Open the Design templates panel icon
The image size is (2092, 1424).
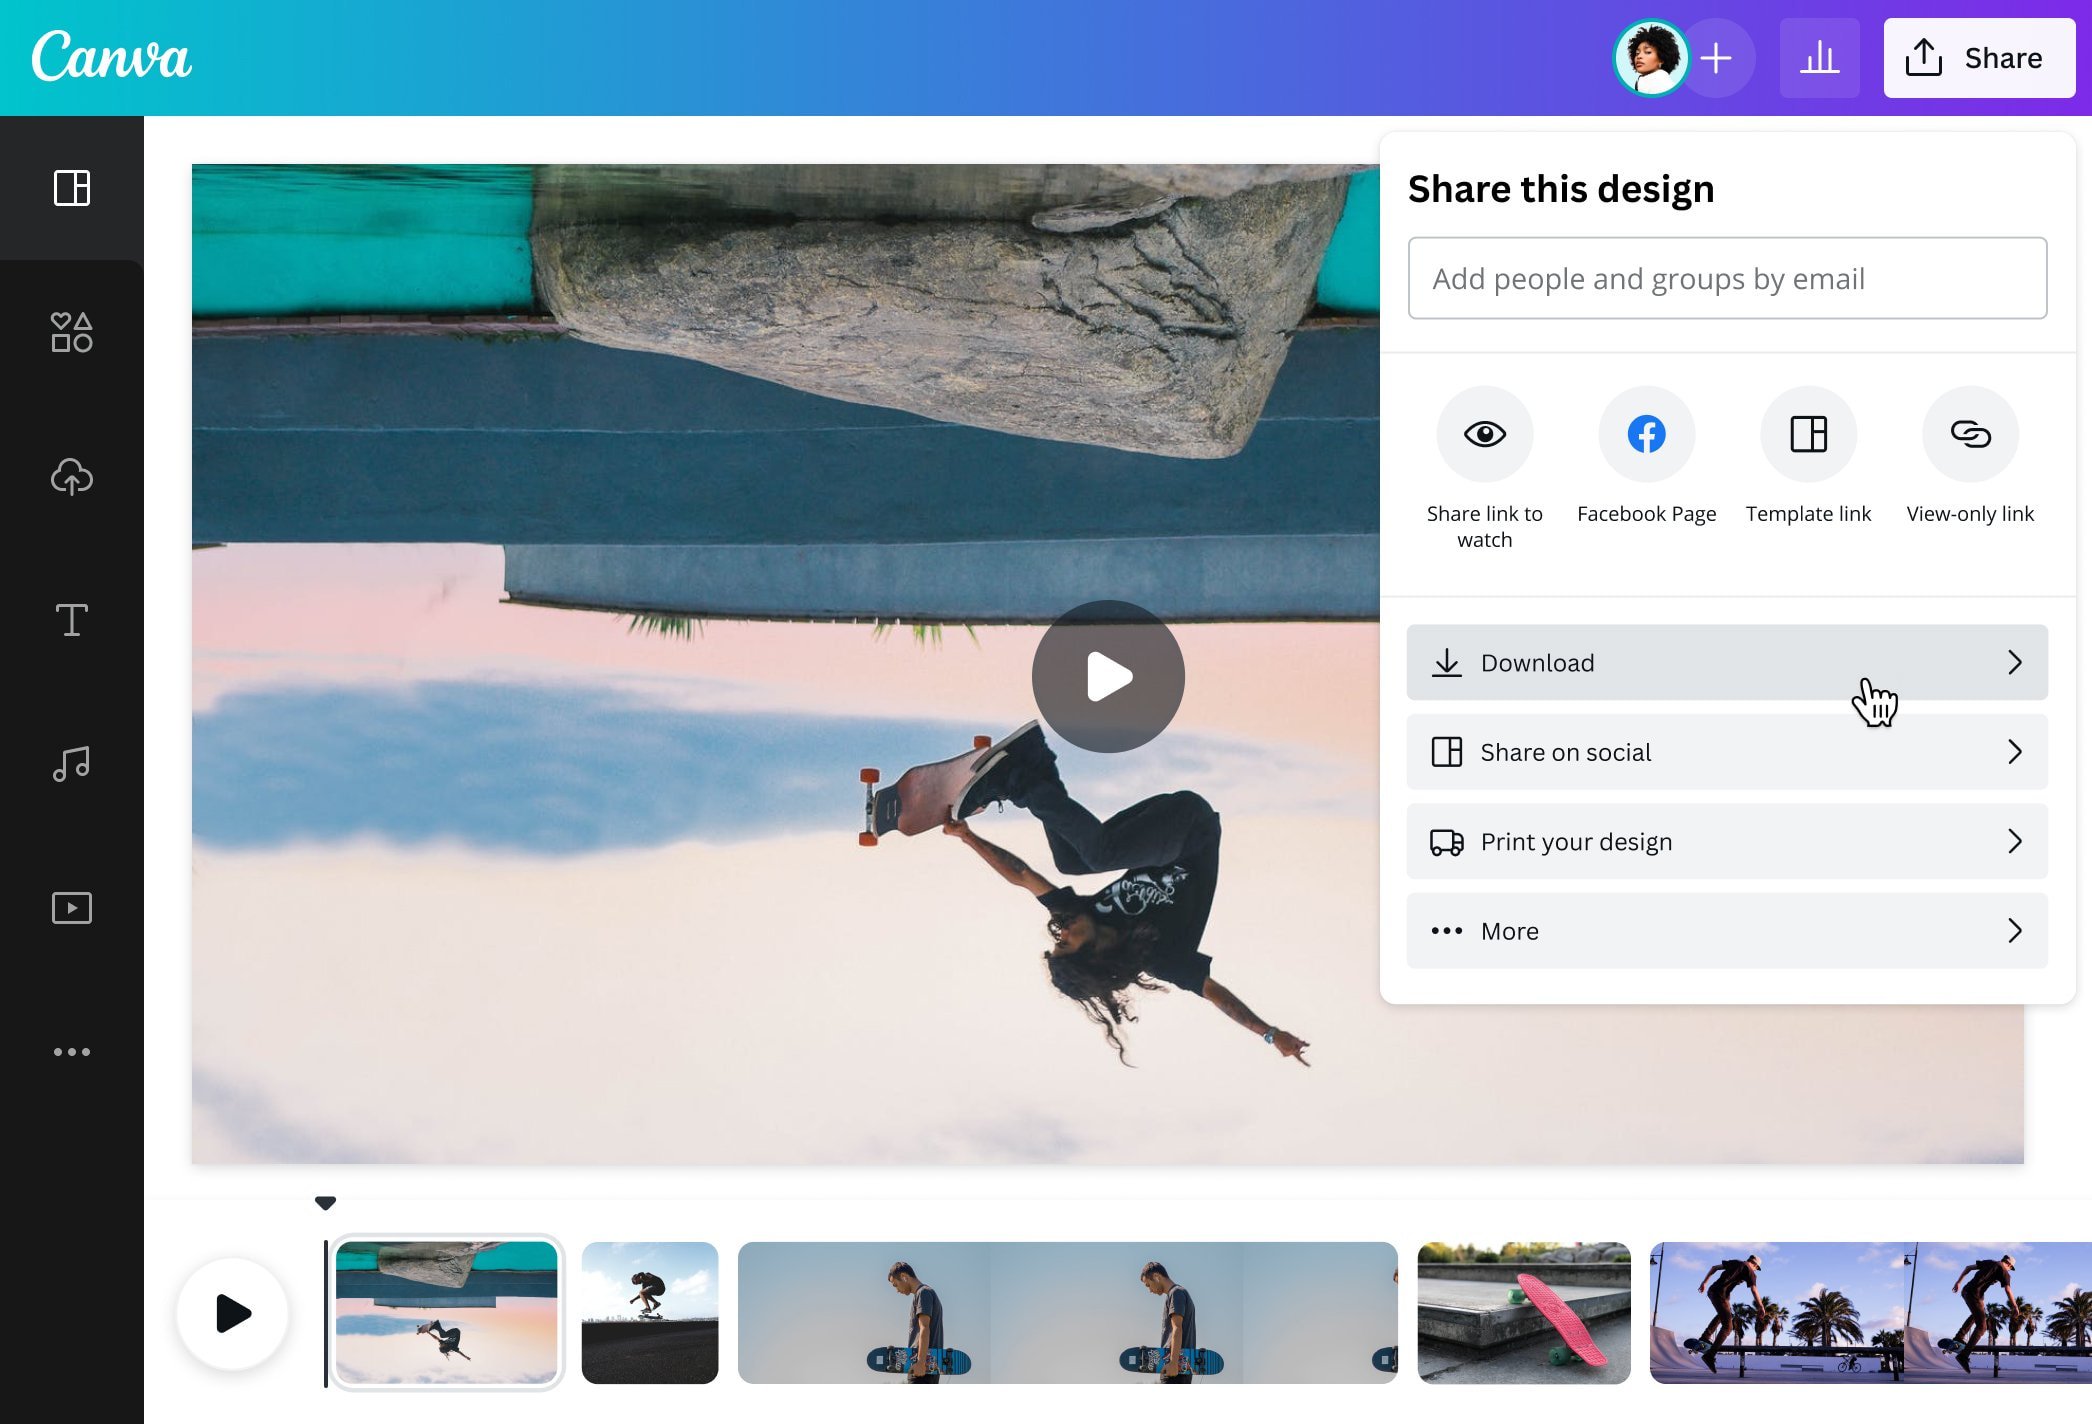pos(71,188)
